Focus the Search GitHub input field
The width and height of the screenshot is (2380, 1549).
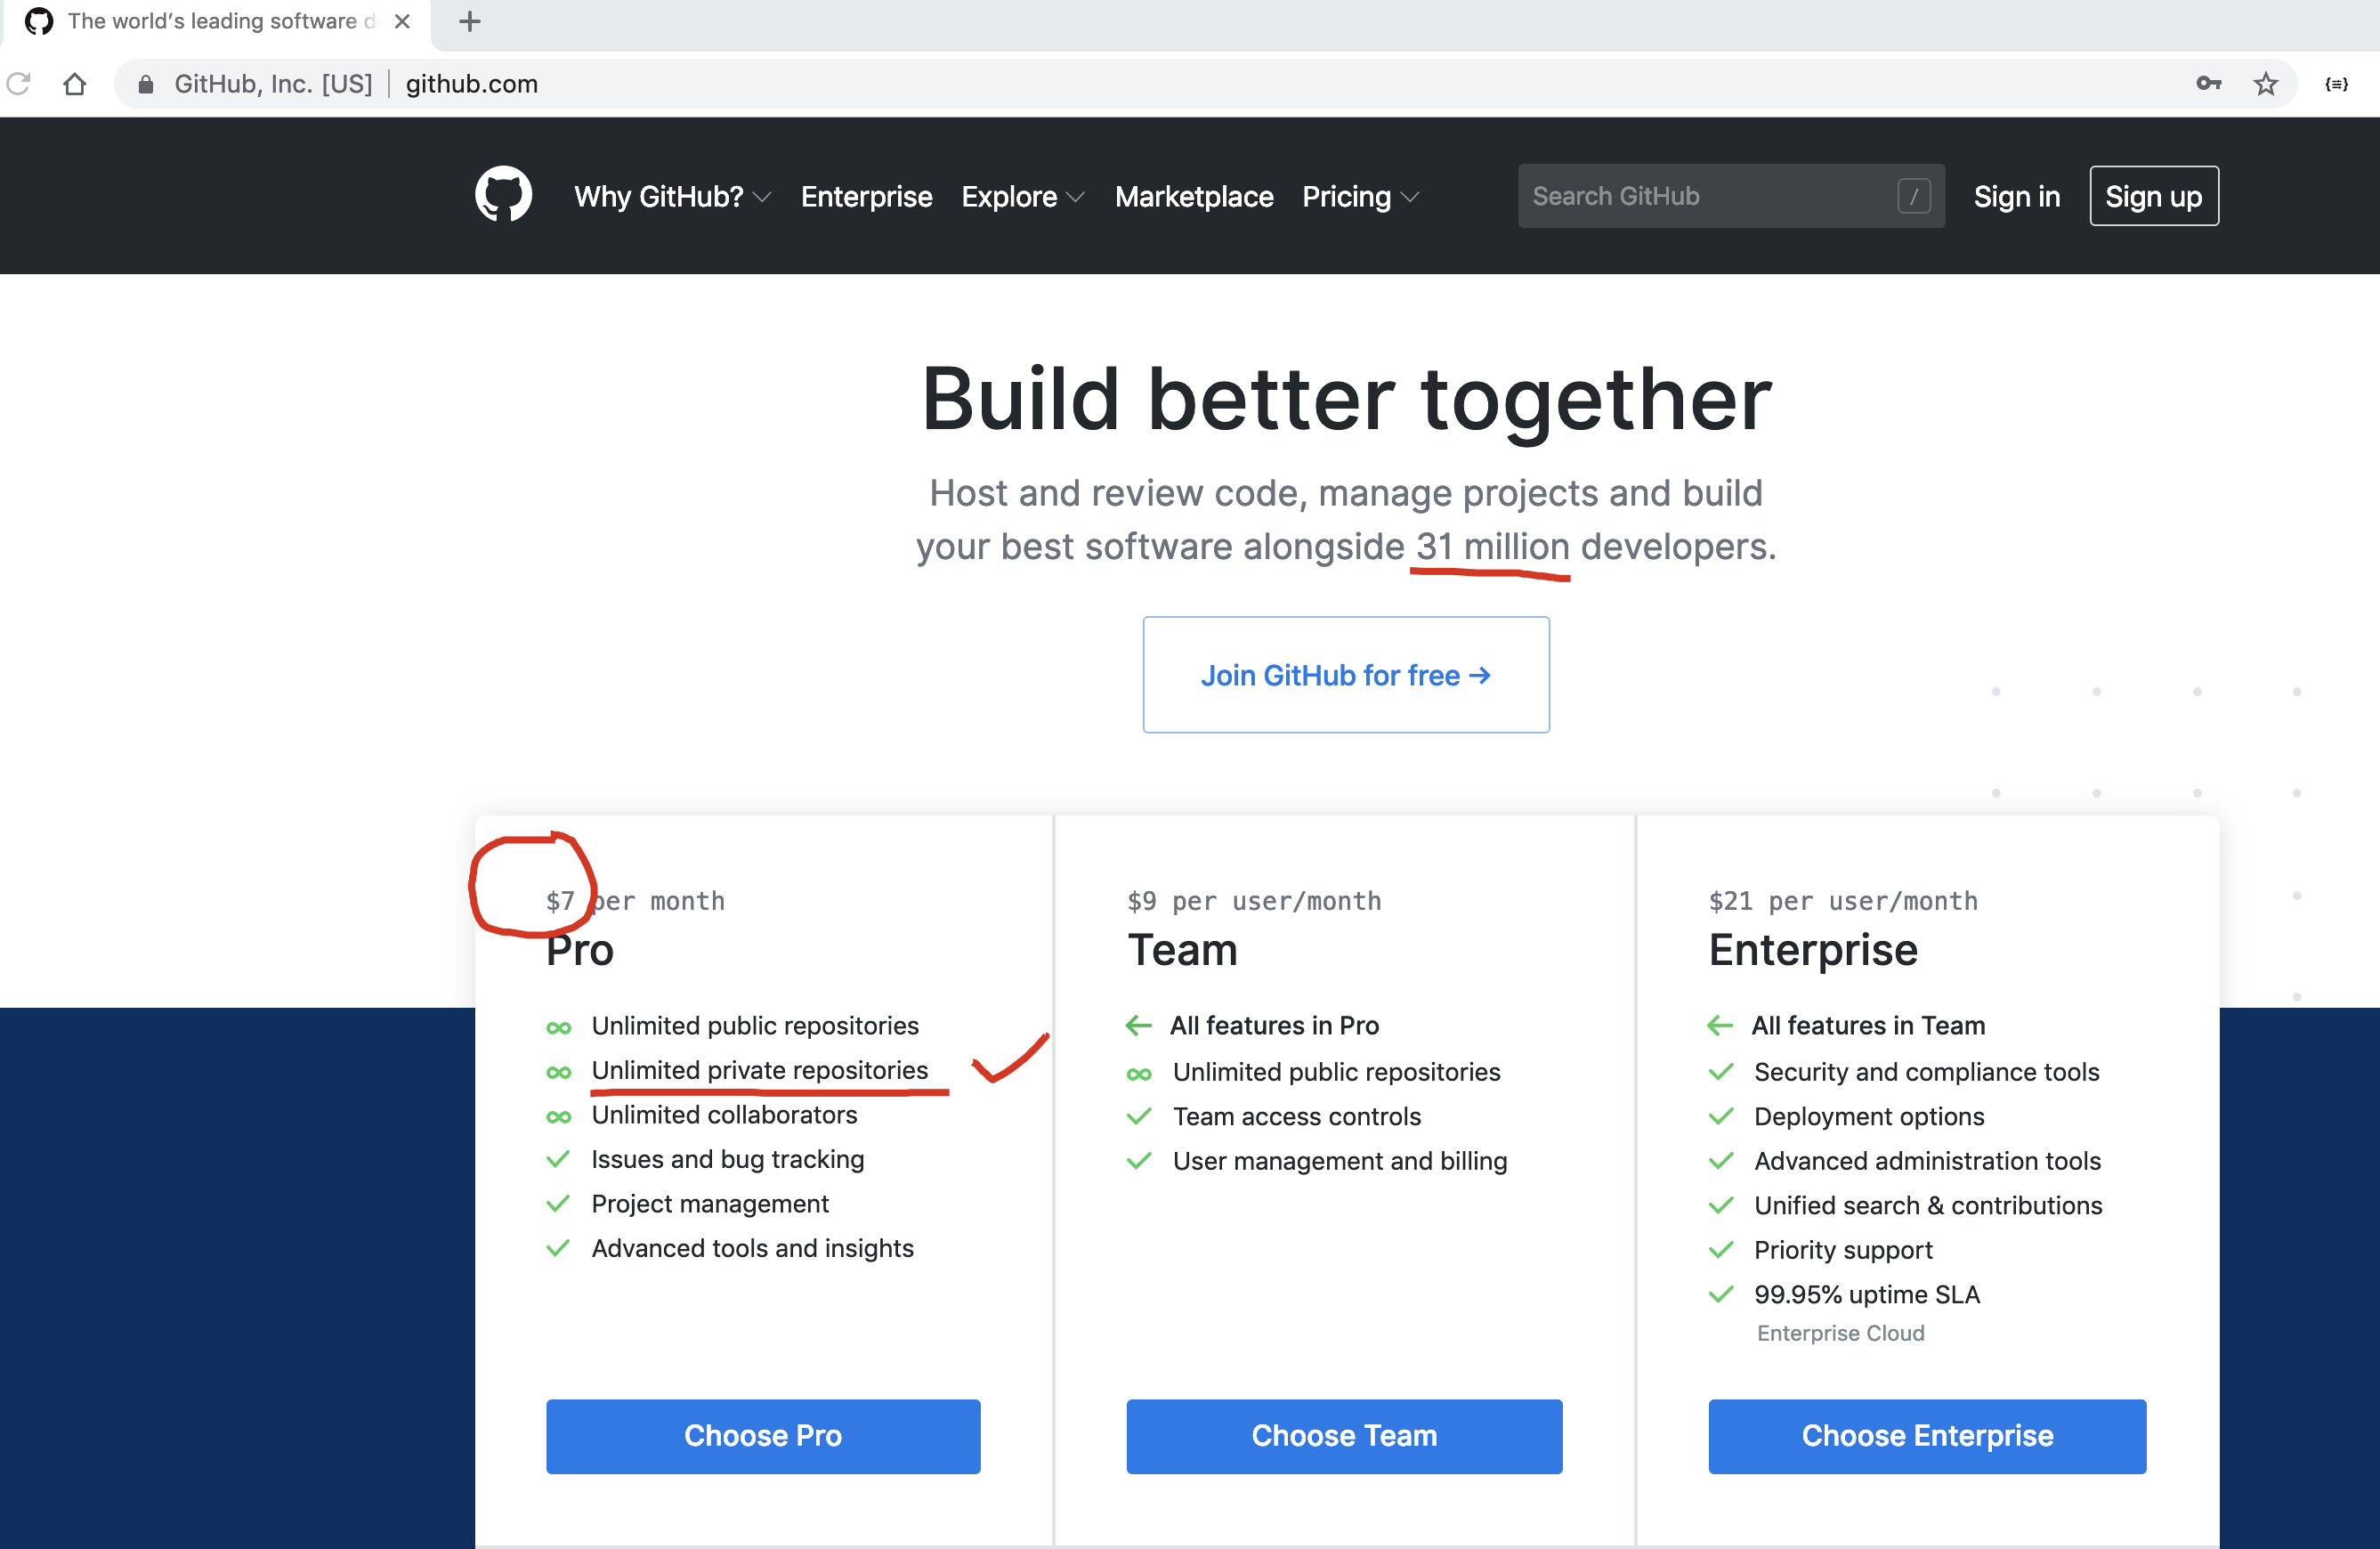1731,196
